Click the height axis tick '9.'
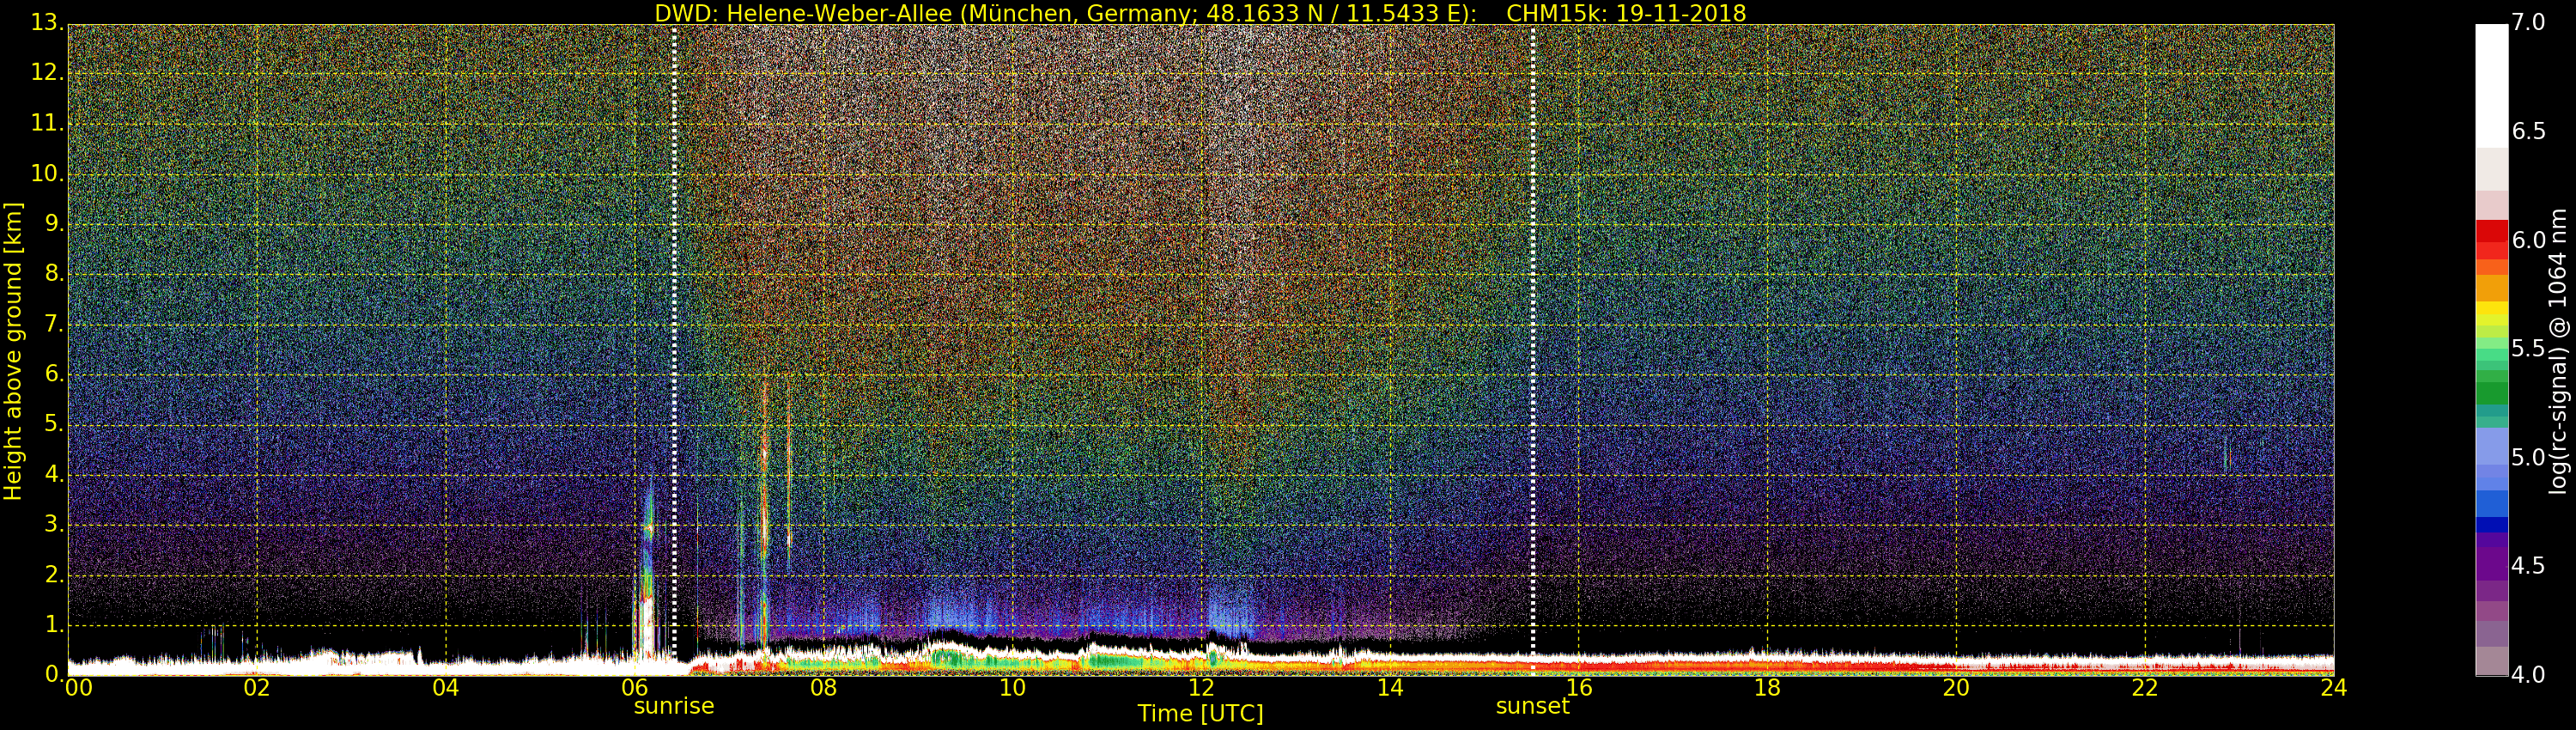This screenshot has height=730, width=2576. (54, 224)
